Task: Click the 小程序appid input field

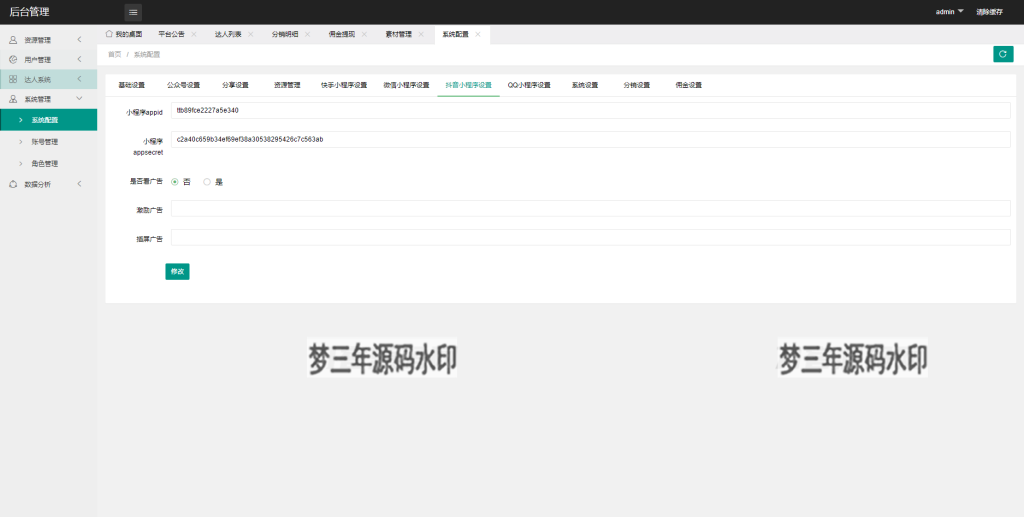Action: click(x=590, y=111)
